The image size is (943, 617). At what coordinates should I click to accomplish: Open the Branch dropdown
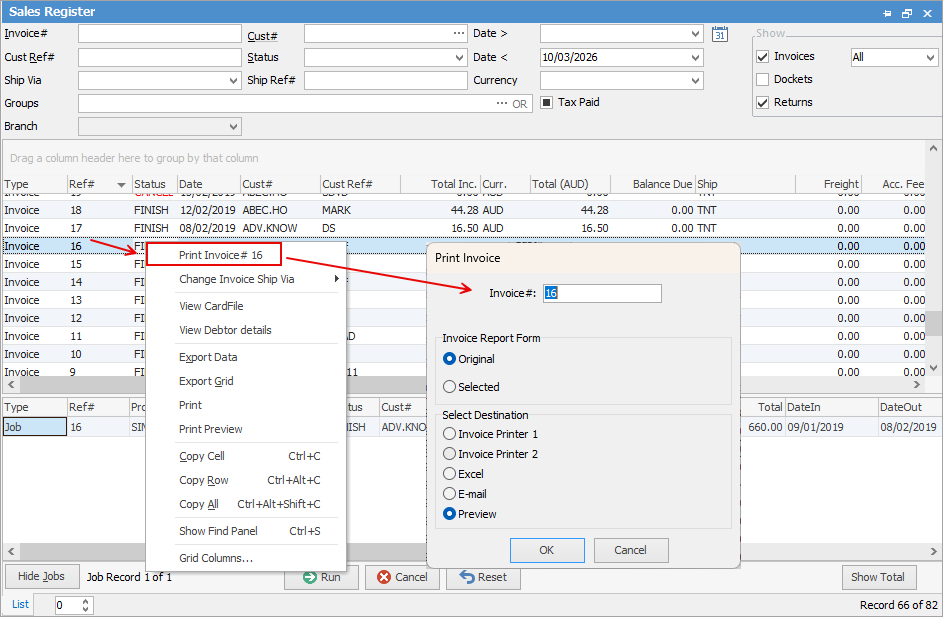[x=233, y=127]
